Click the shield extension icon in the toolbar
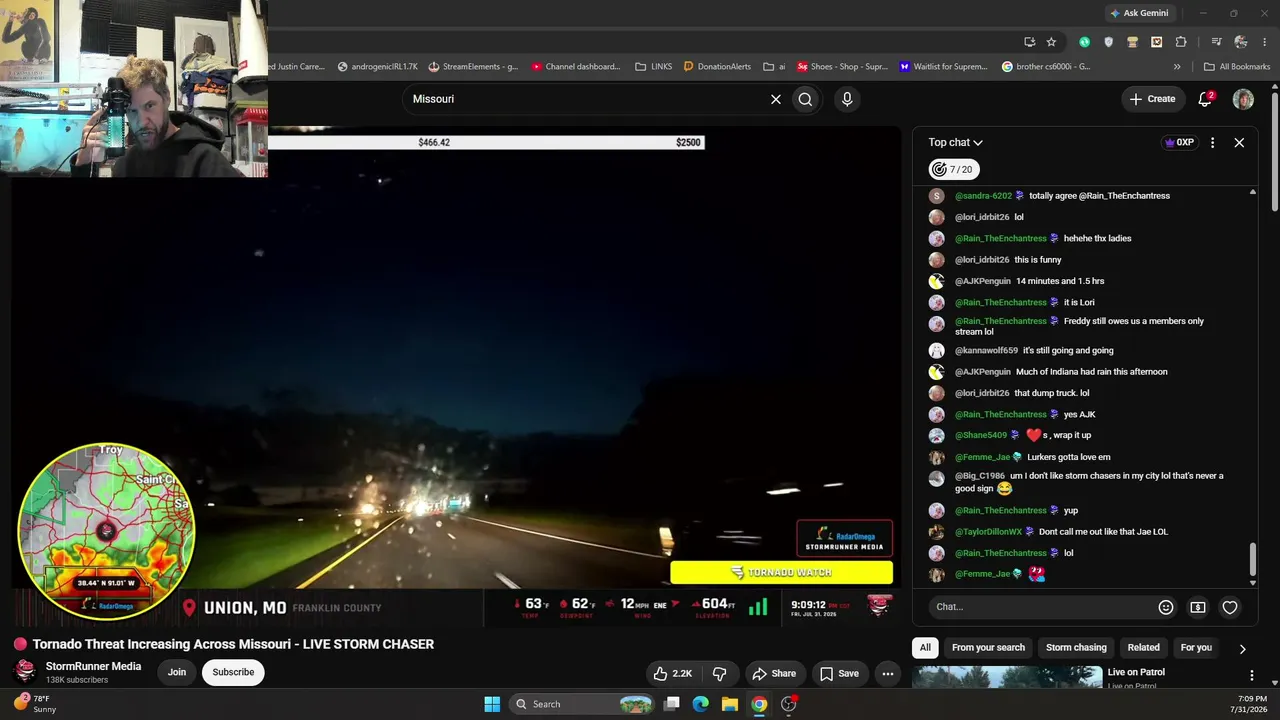 [1108, 42]
